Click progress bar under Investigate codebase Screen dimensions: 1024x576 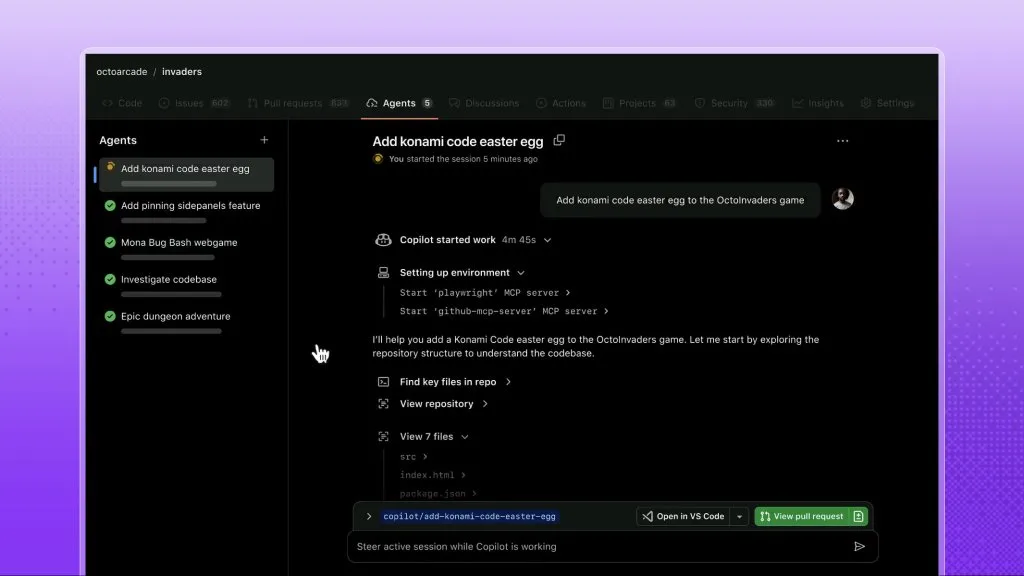pyautogui.click(x=171, y=295)
